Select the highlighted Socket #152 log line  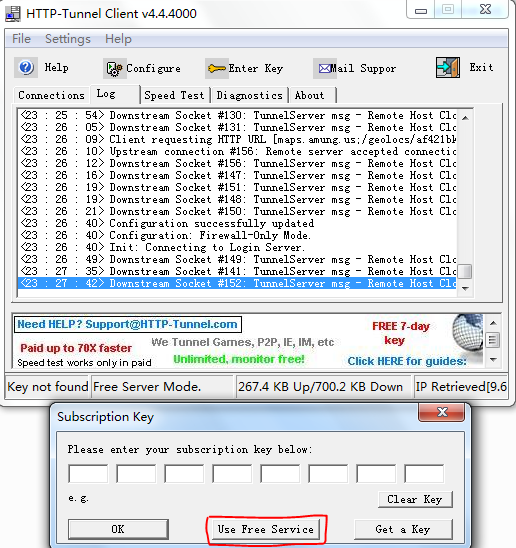point(237,283)
